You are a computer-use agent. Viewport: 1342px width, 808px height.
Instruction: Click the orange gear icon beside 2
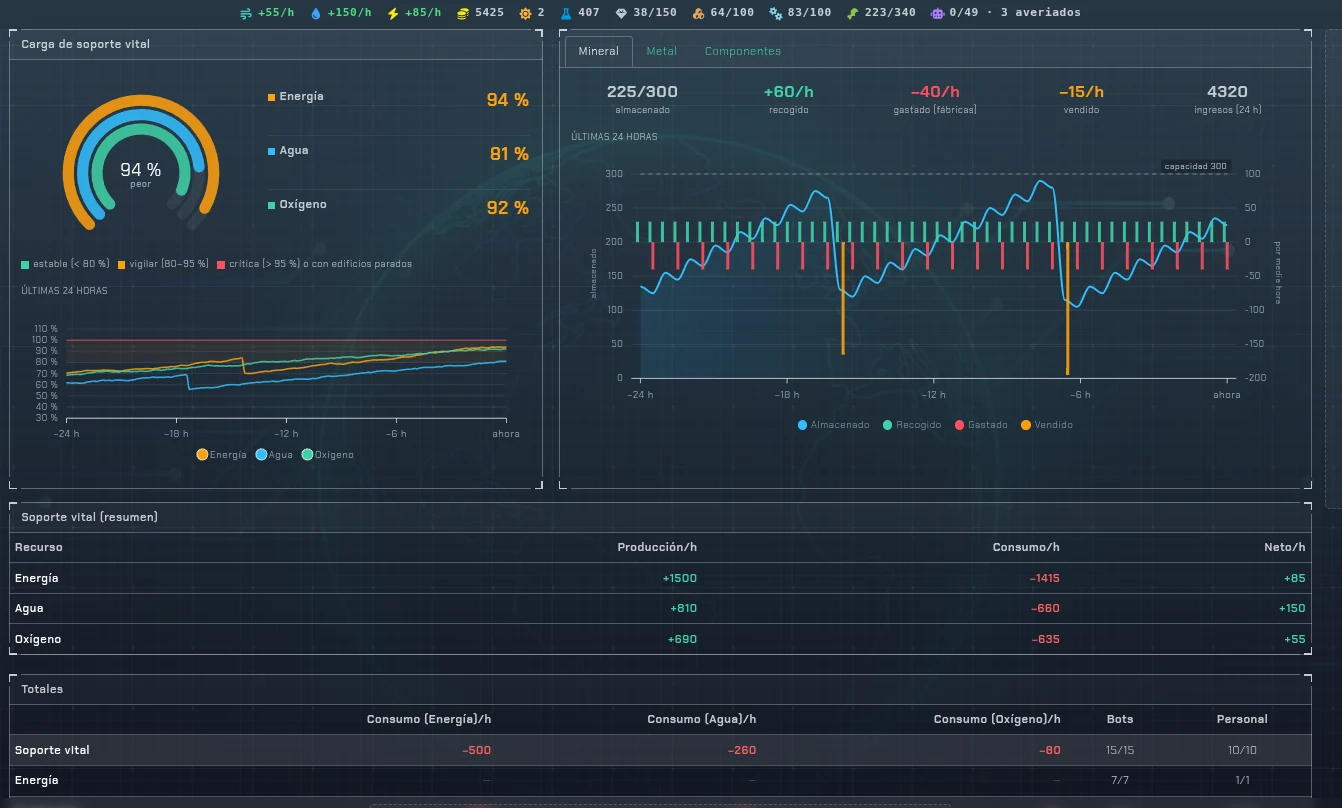[526, 13]
